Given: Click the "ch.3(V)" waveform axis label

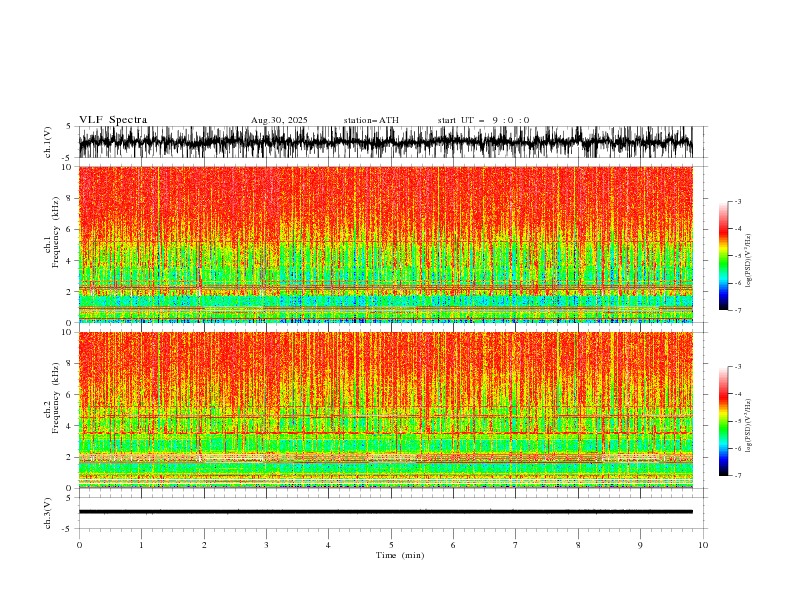Looking at the screenshot, I should [48, 513].
